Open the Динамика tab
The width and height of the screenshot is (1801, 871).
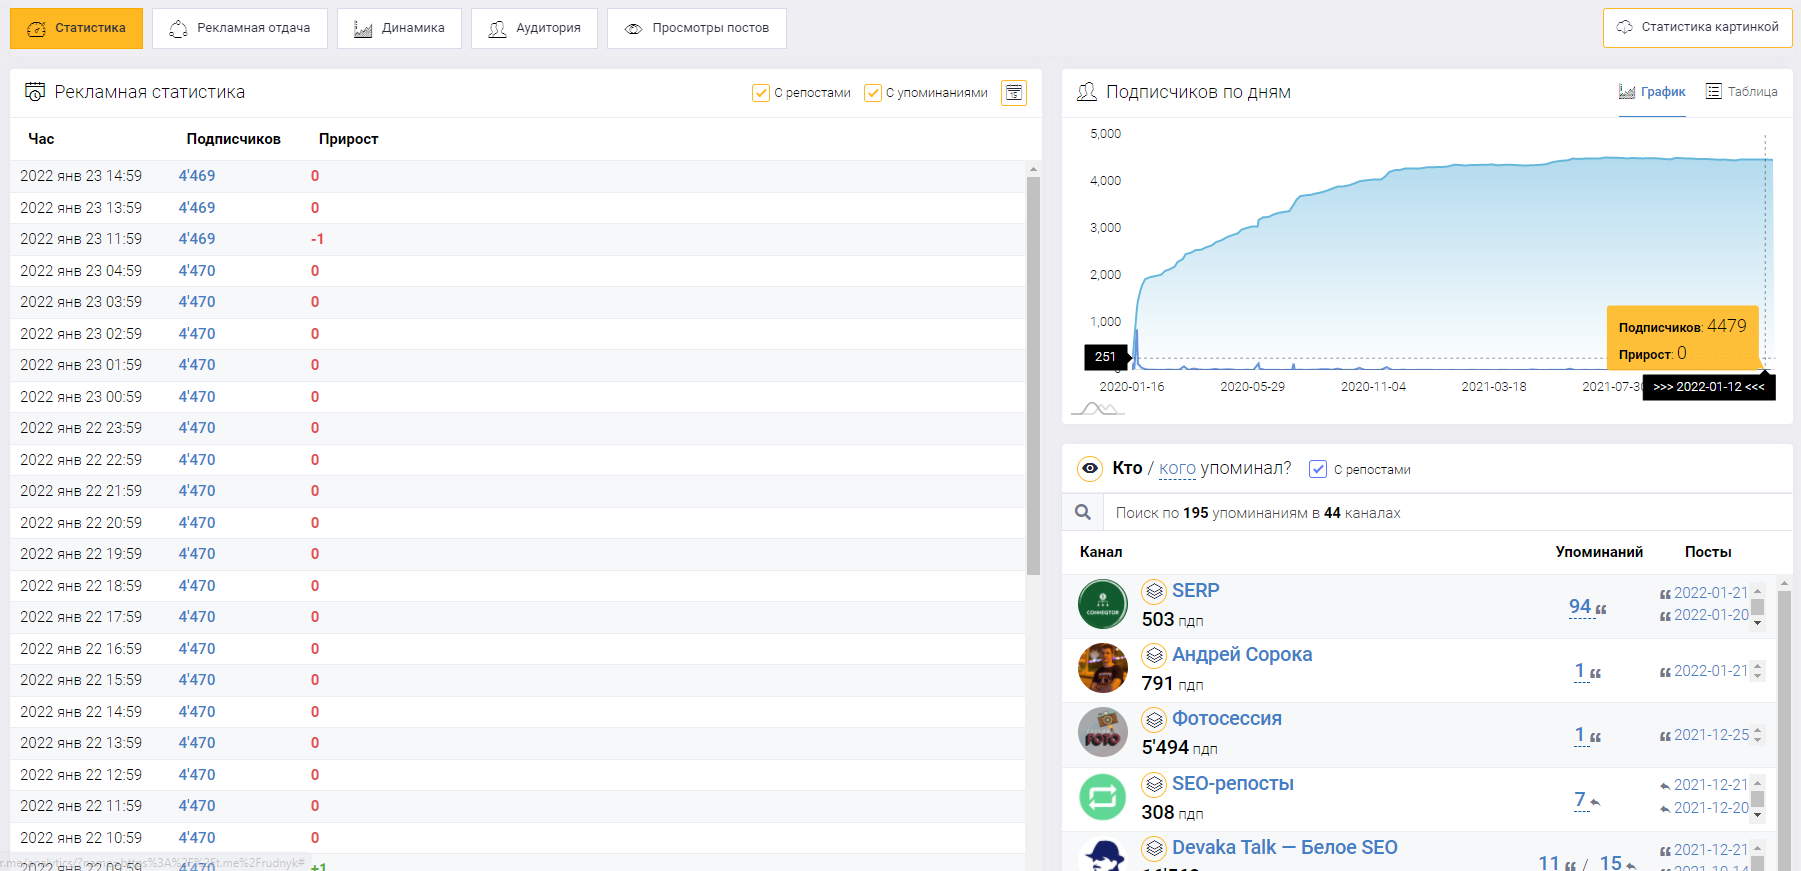coord(399,28)
